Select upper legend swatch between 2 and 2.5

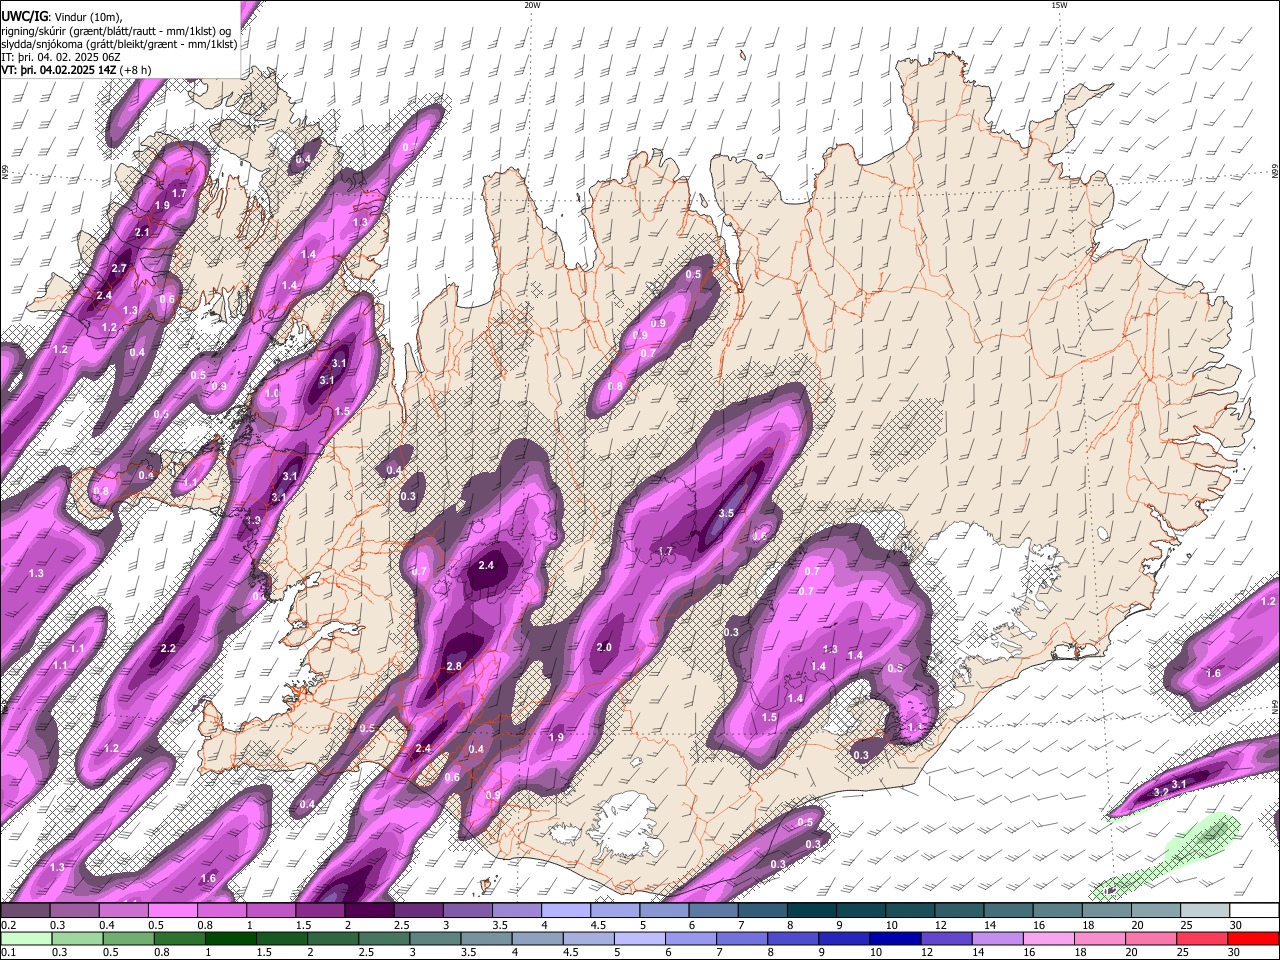(x=369, y=911)
